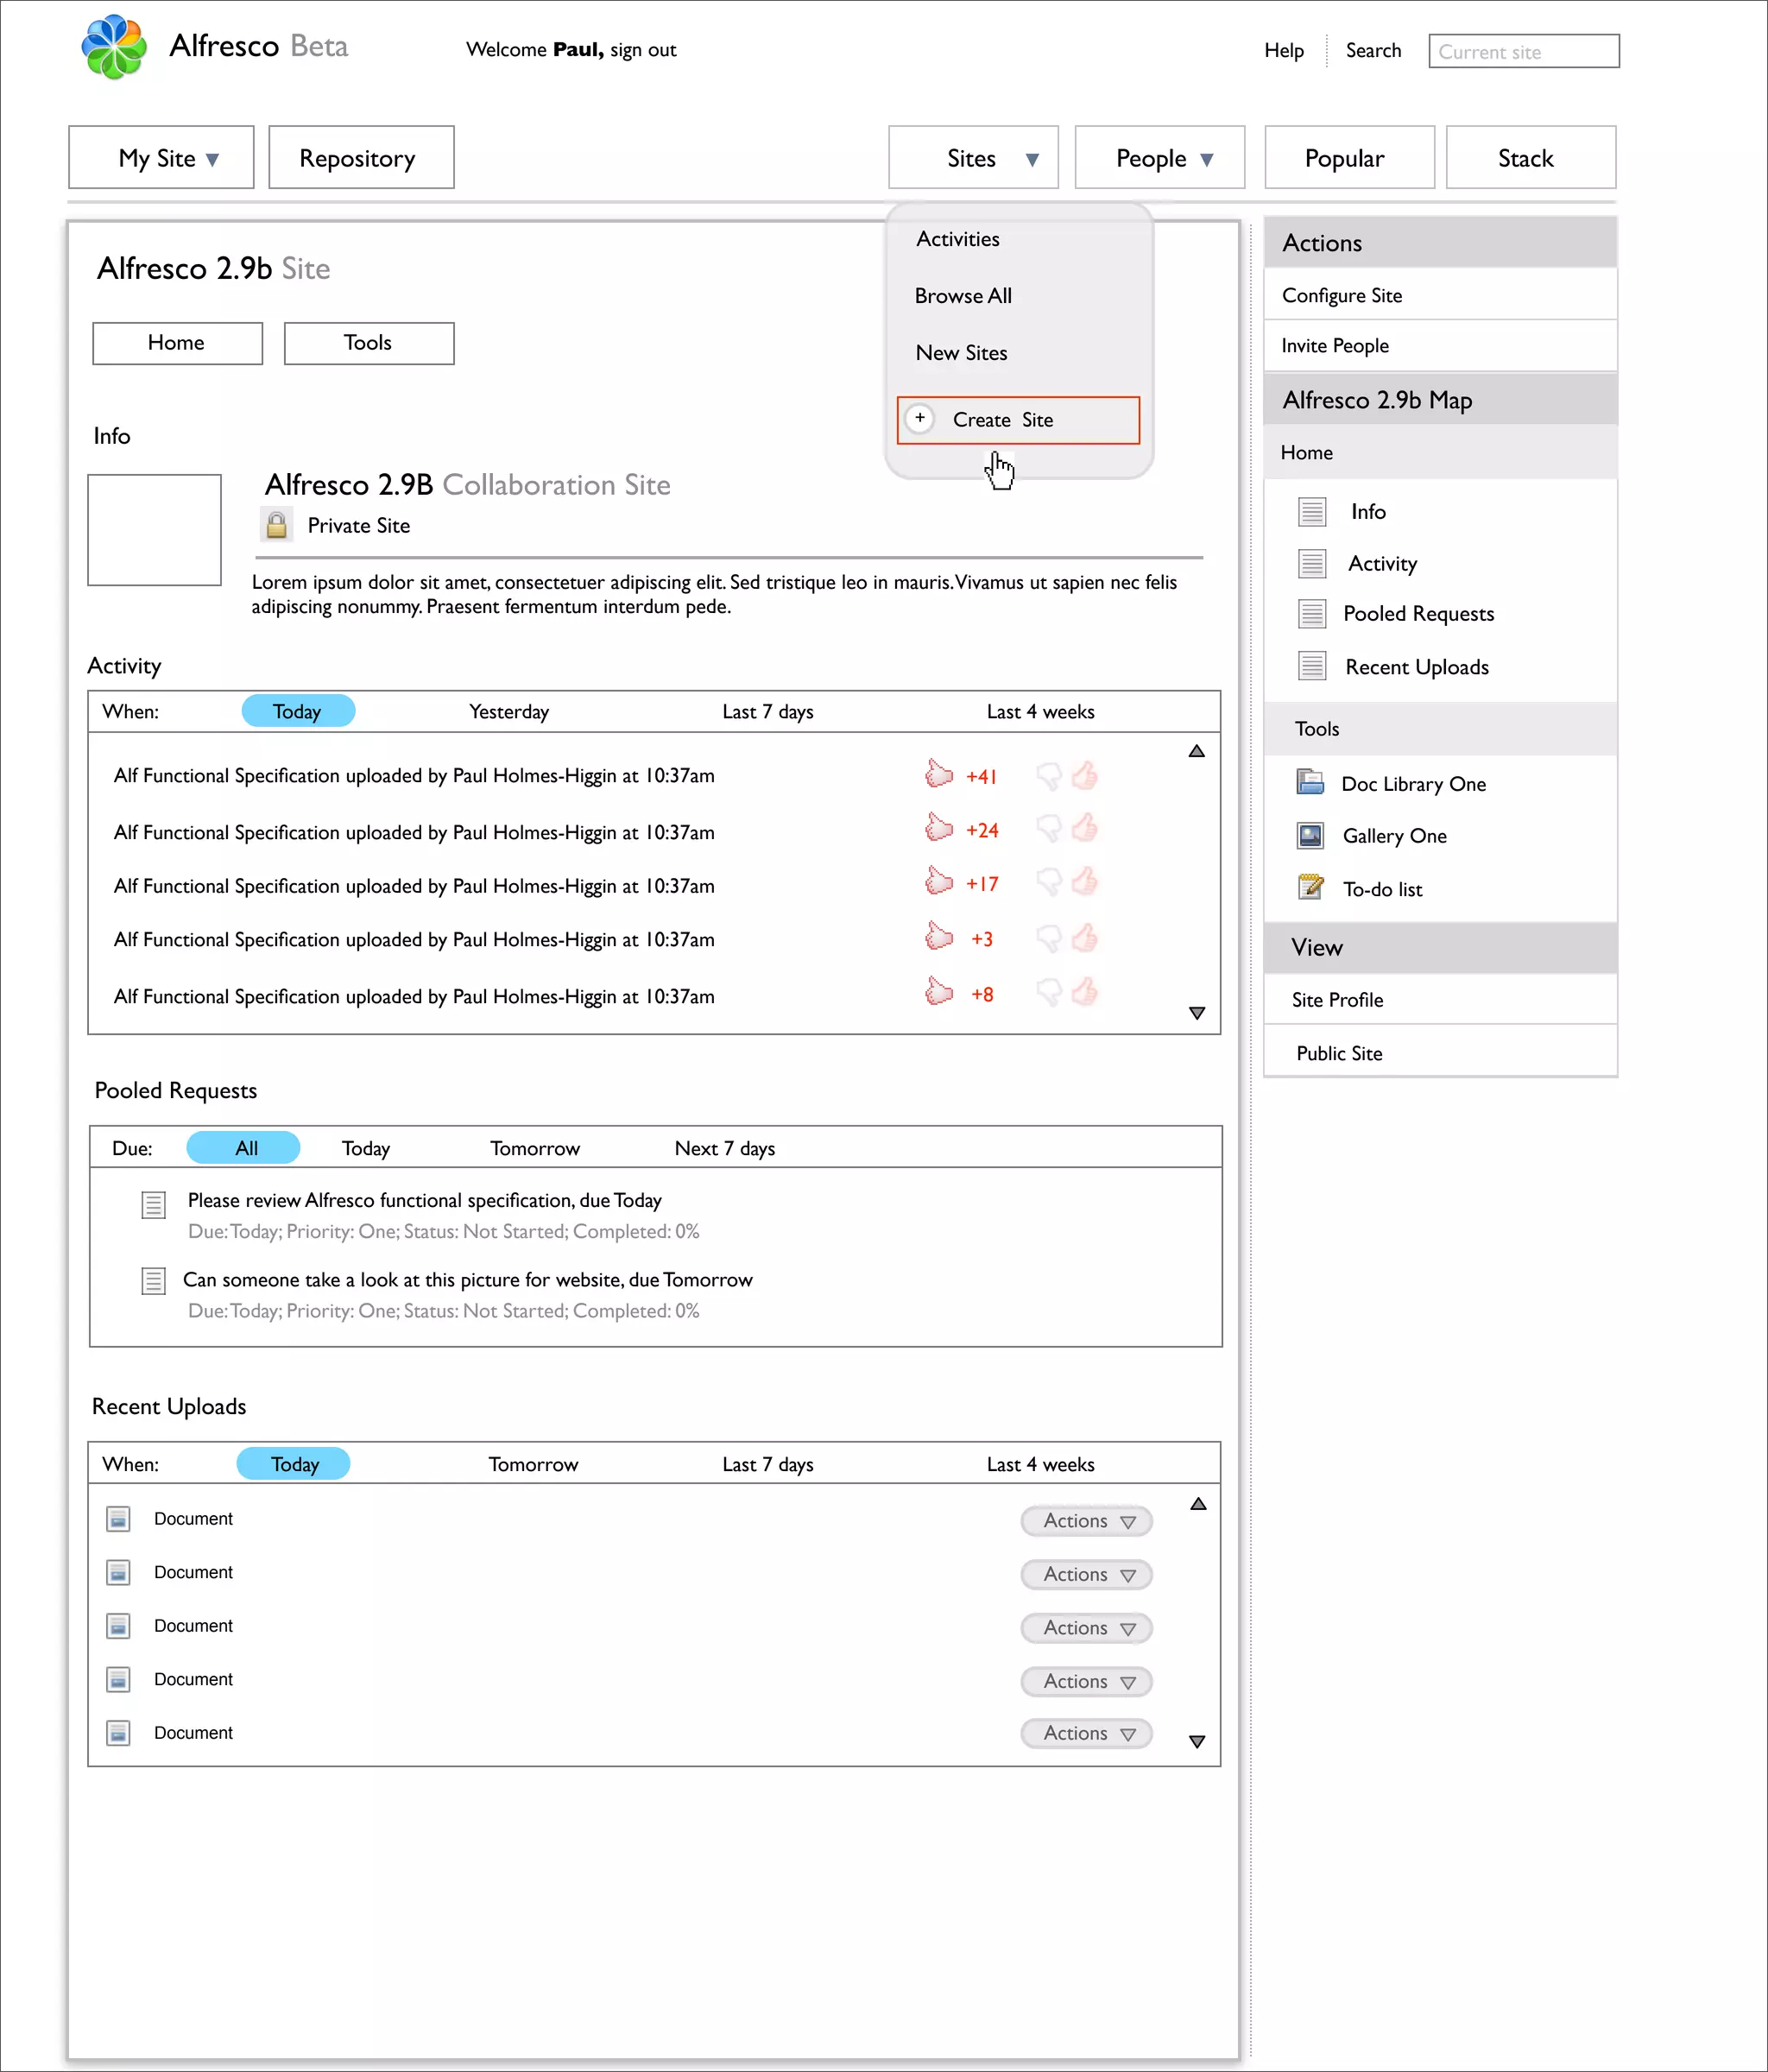
Task: Click the Activity list scroll down arrow
Action: click(x=1197, y=1013)
